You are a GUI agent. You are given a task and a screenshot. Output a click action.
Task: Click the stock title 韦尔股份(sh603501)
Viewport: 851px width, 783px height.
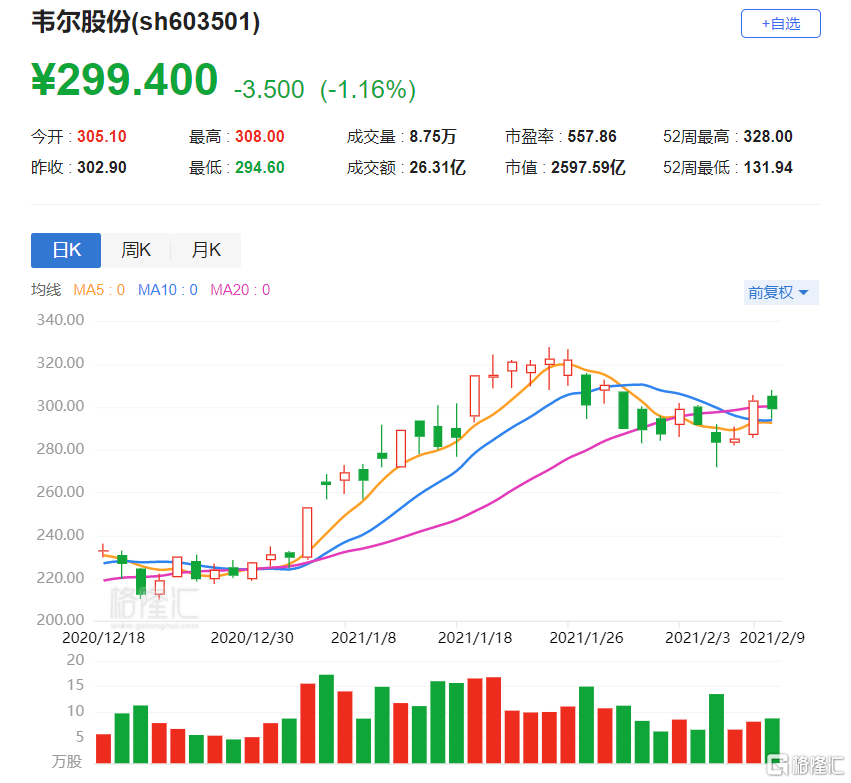[145, 22]
